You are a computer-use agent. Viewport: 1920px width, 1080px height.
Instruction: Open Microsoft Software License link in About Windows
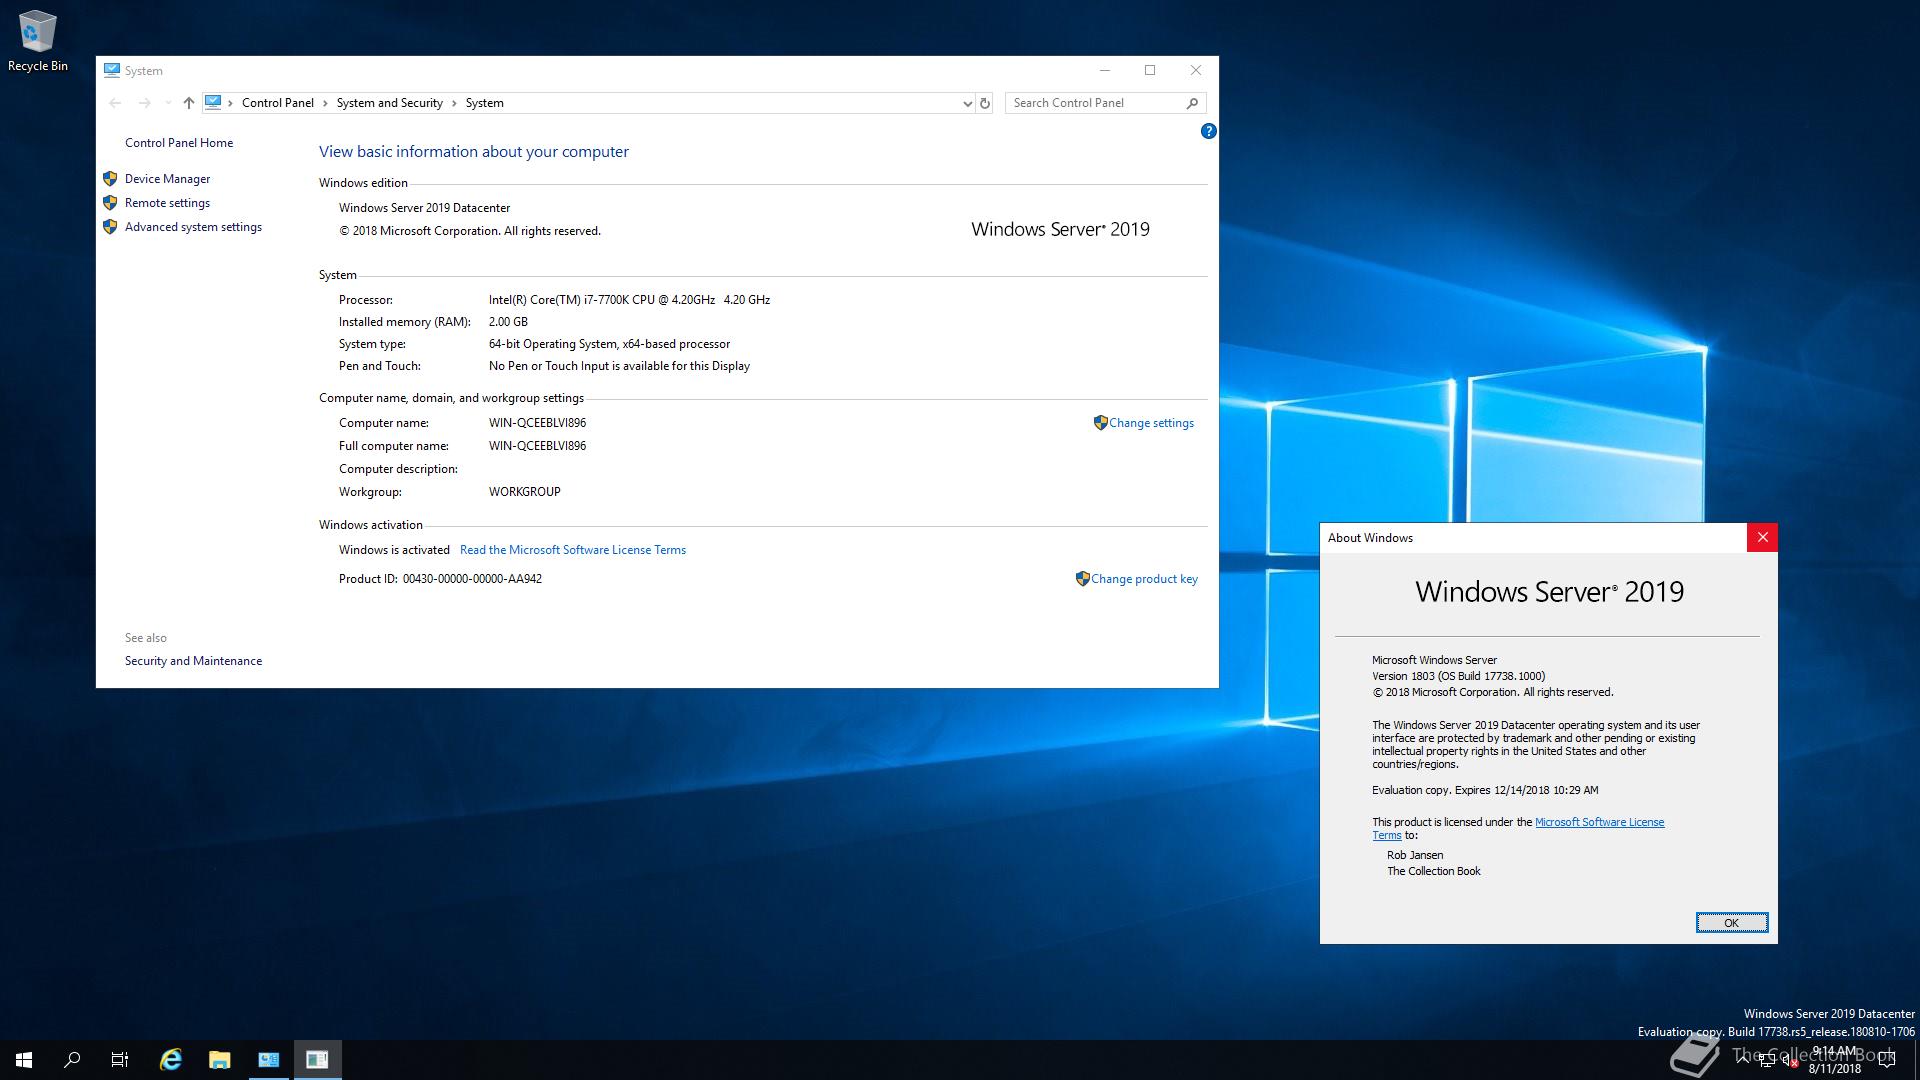[1599, 822]
